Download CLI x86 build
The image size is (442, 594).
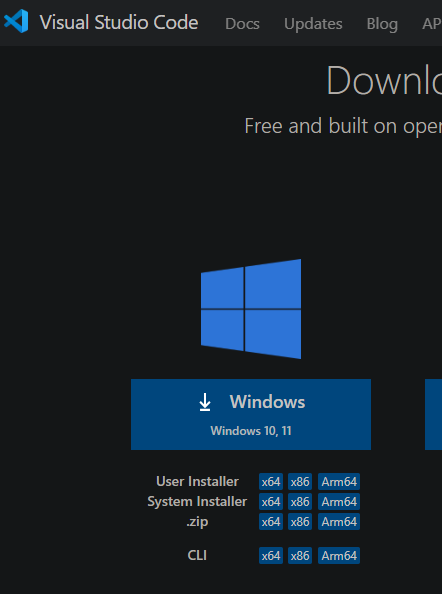click(300, 555)
